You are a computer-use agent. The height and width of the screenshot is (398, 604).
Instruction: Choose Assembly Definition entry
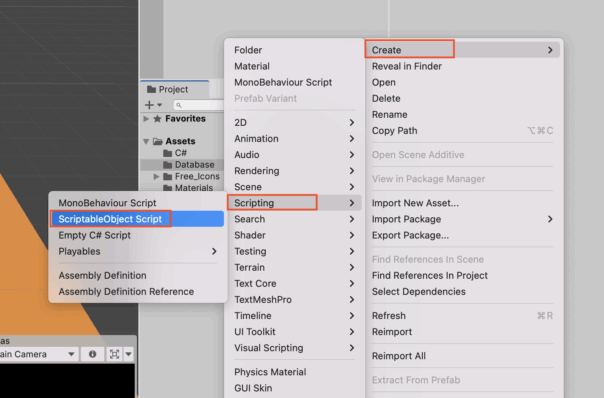click(x=137, y=275)
